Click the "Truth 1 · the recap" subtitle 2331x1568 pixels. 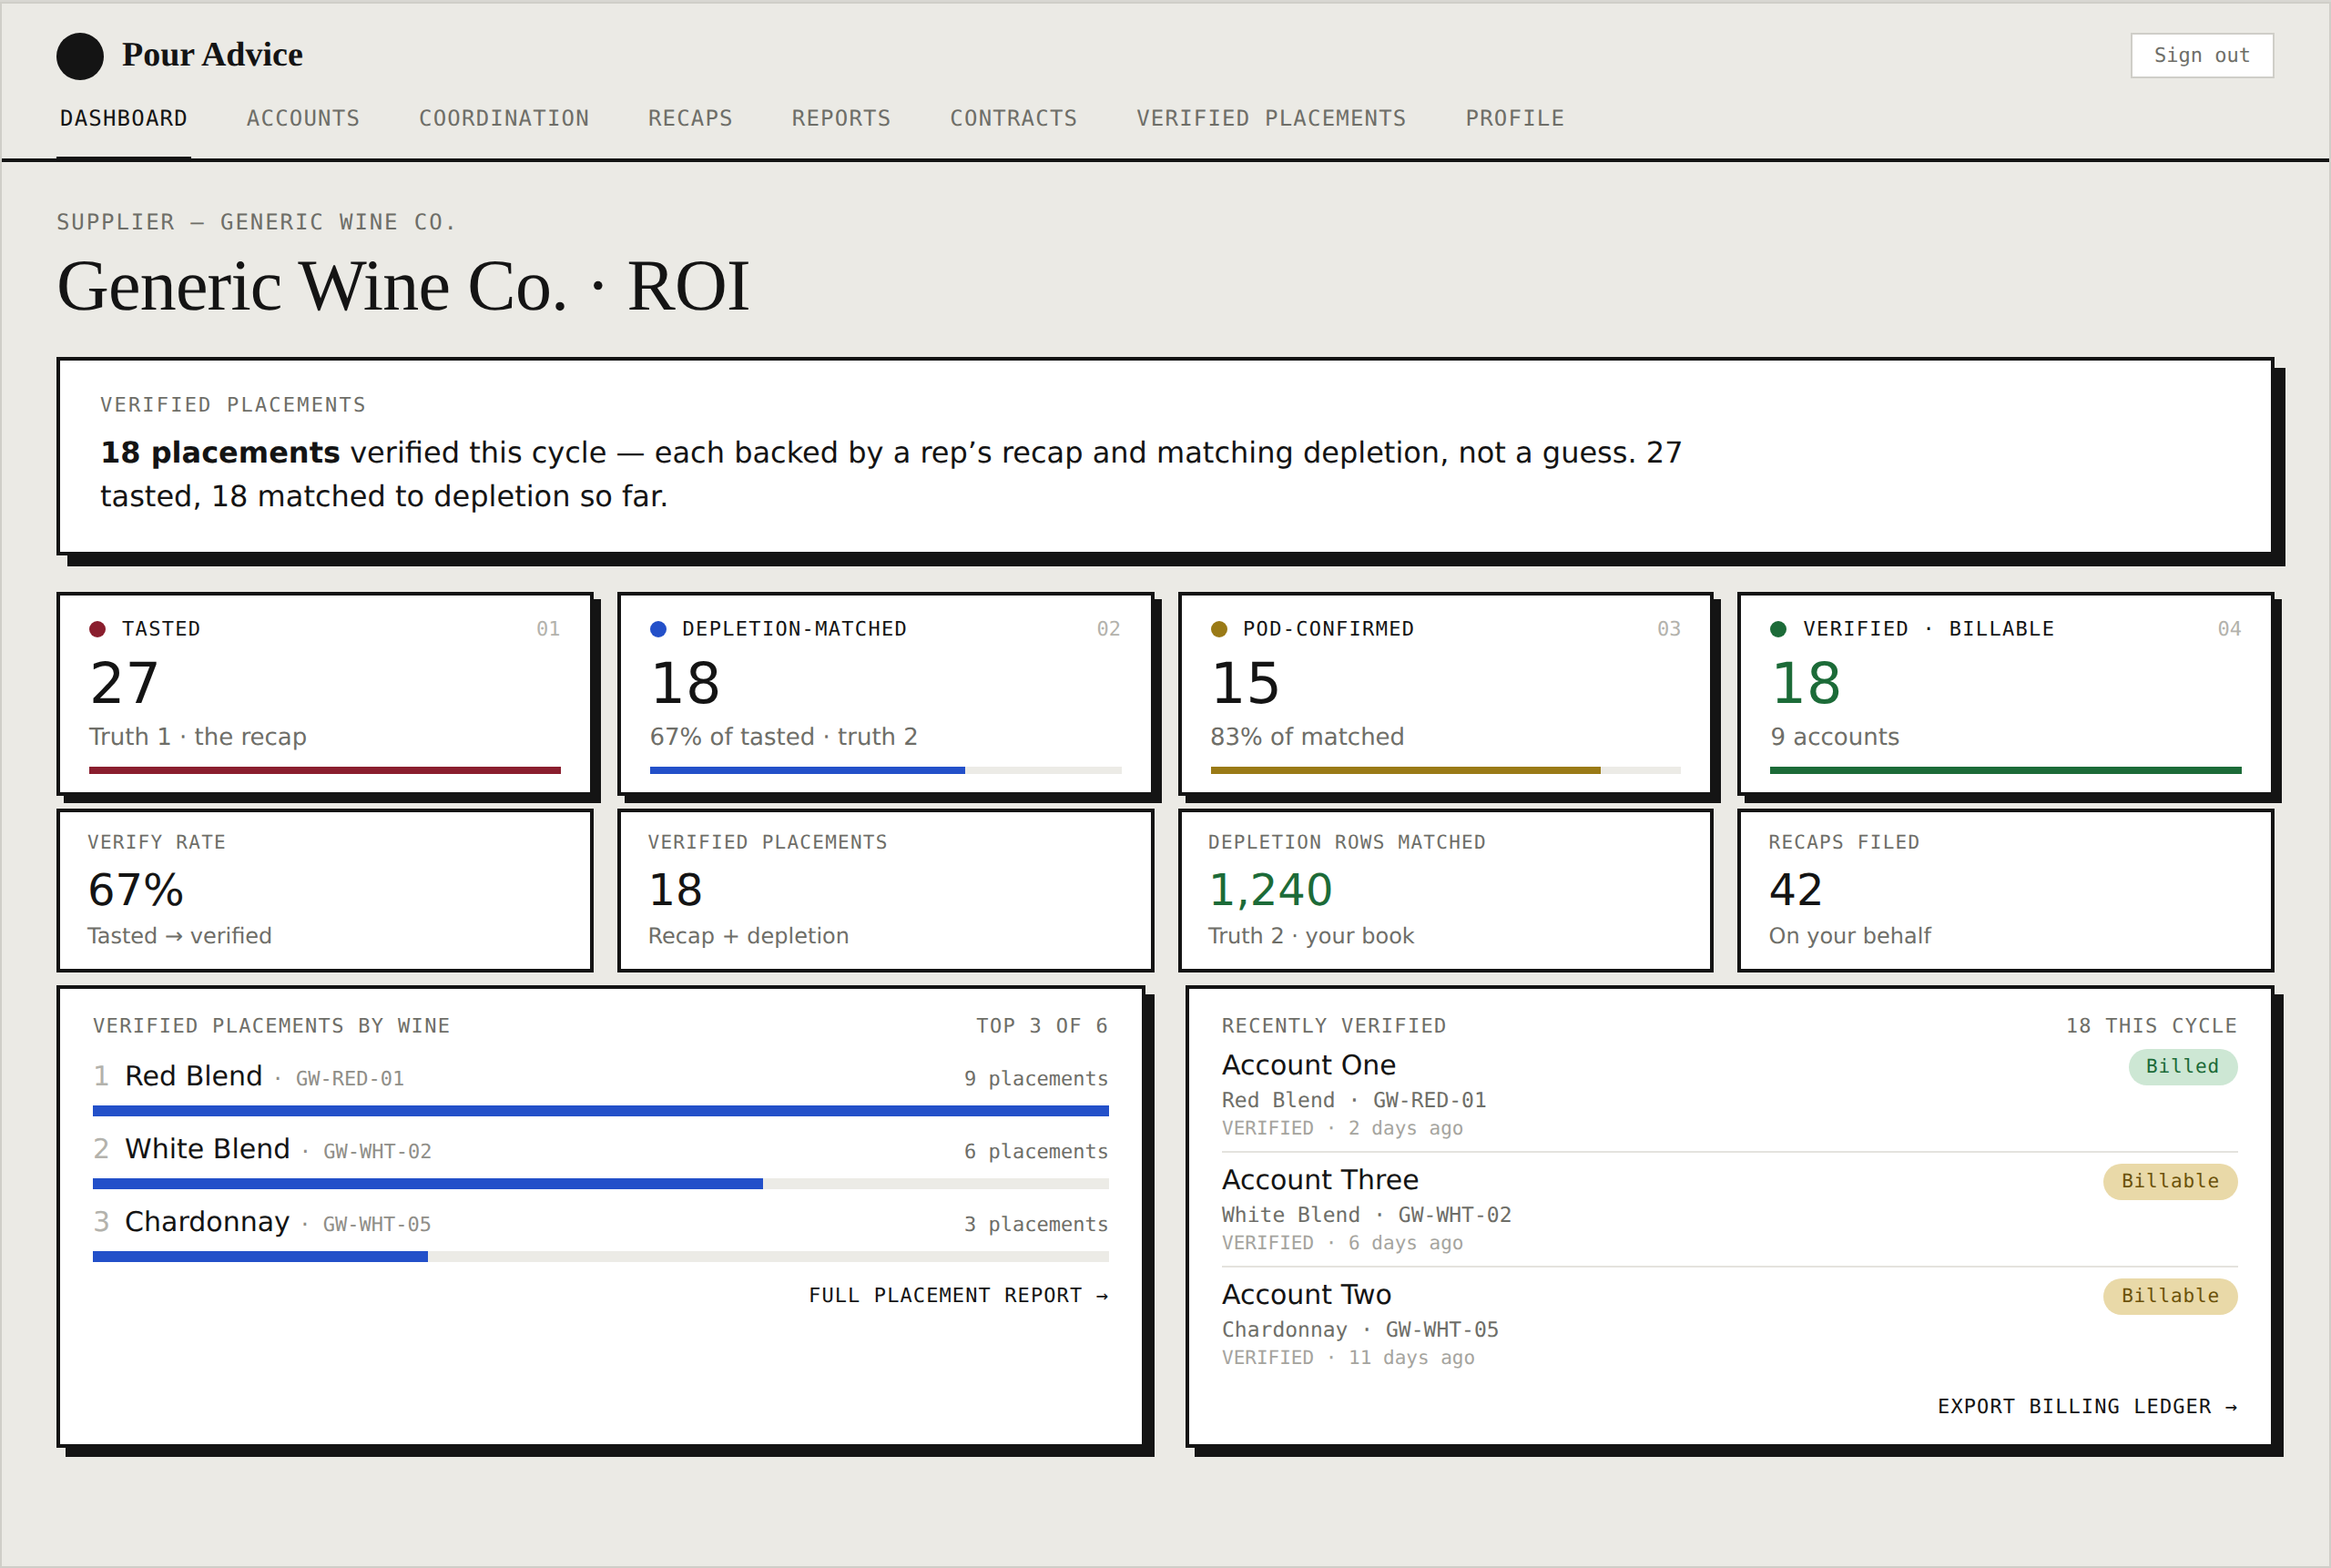click(198, 737)
